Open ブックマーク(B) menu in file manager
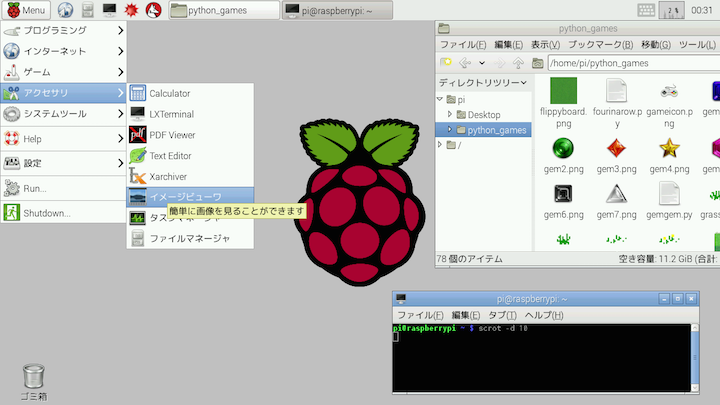The height and width of the screenshot is (405, 720). click(600, 45)
